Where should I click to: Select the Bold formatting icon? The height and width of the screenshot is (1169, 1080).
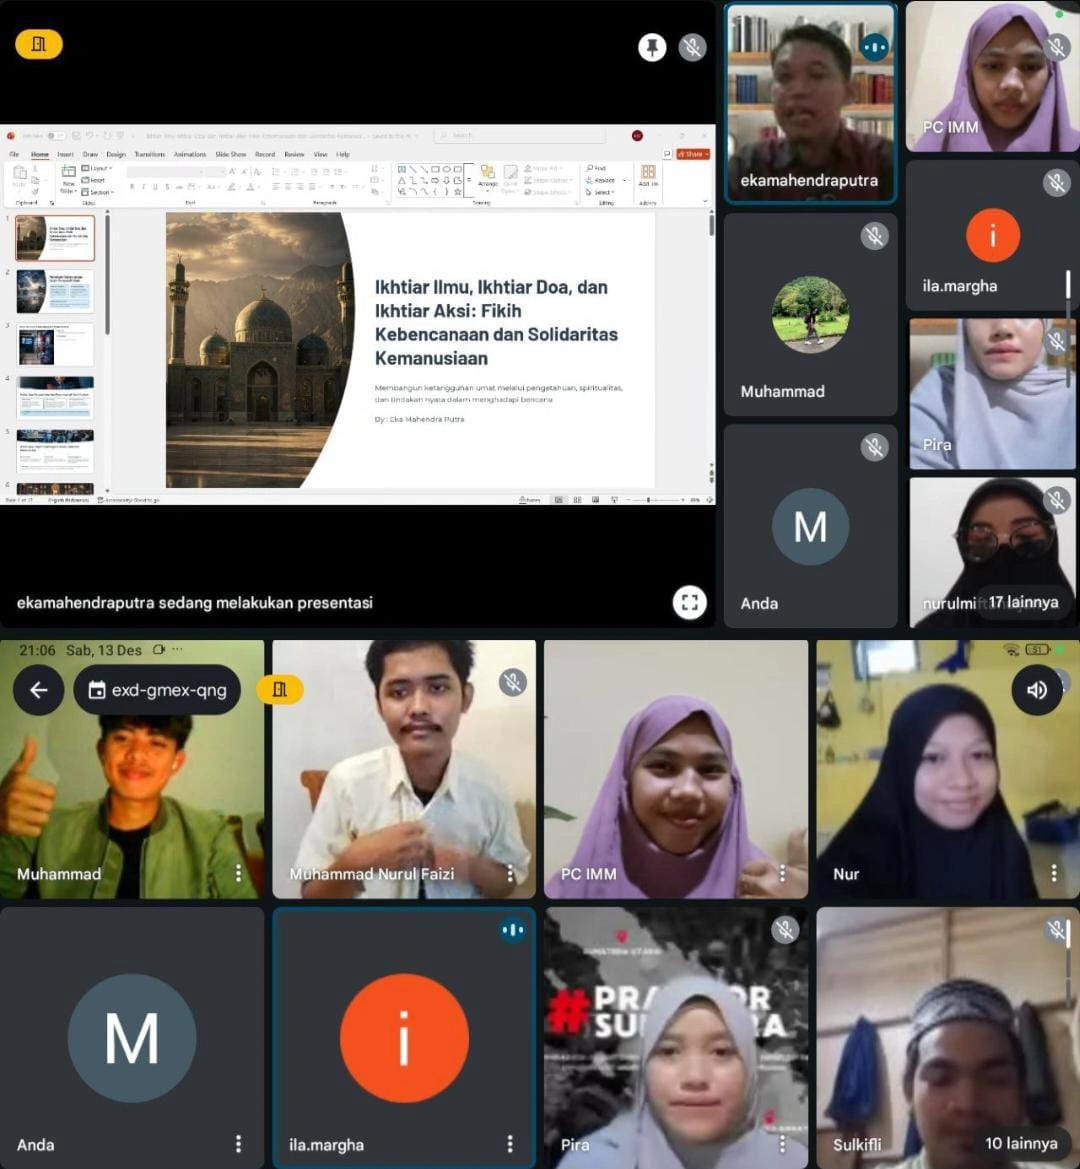coord(131,186)
